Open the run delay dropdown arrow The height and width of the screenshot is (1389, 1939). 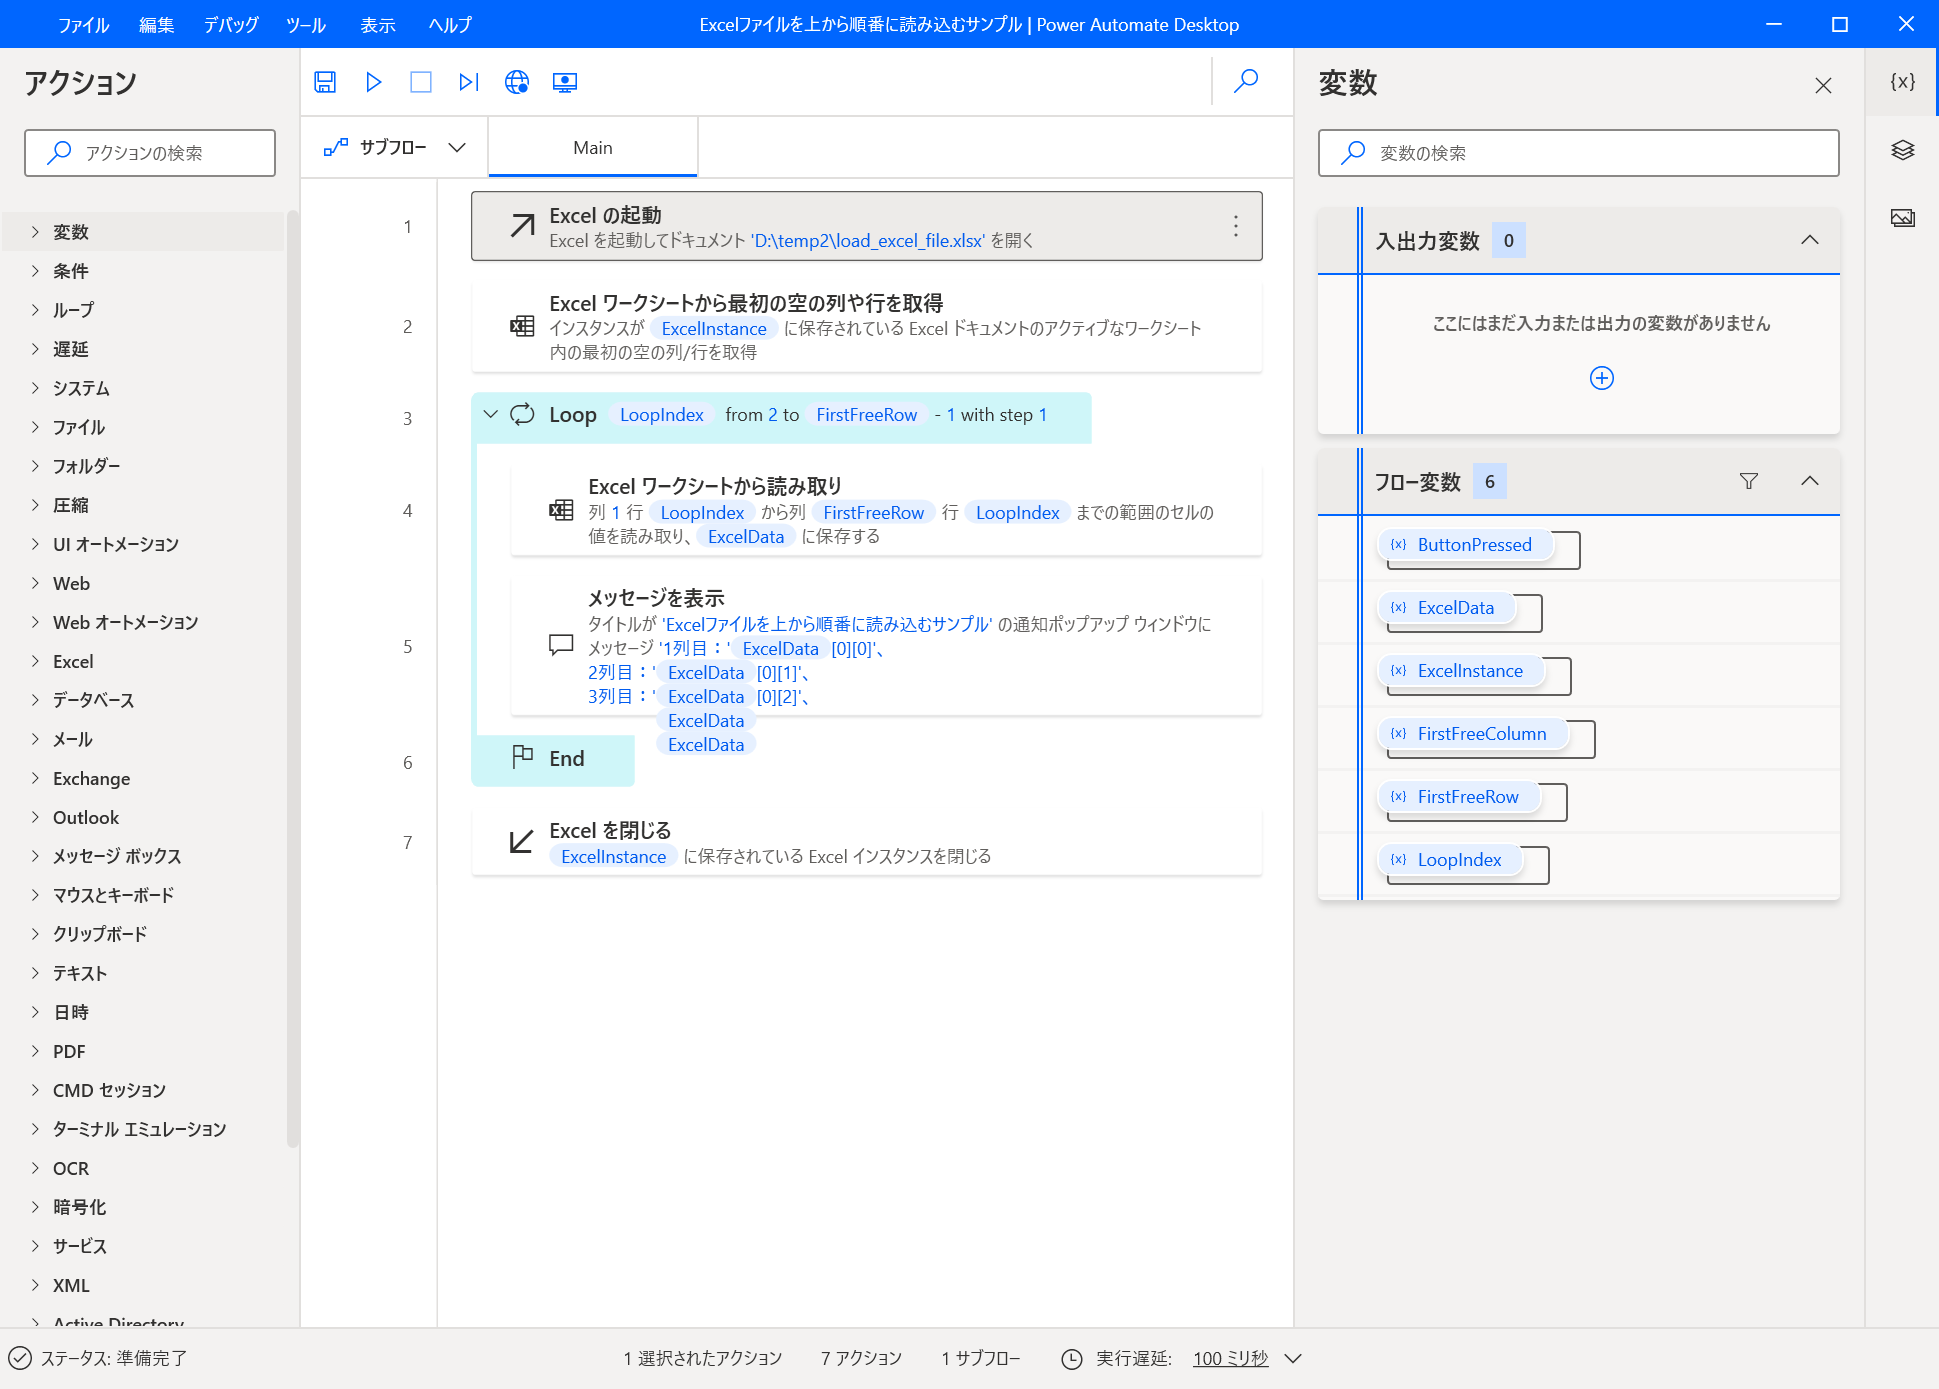[x=1292, y=1358]
